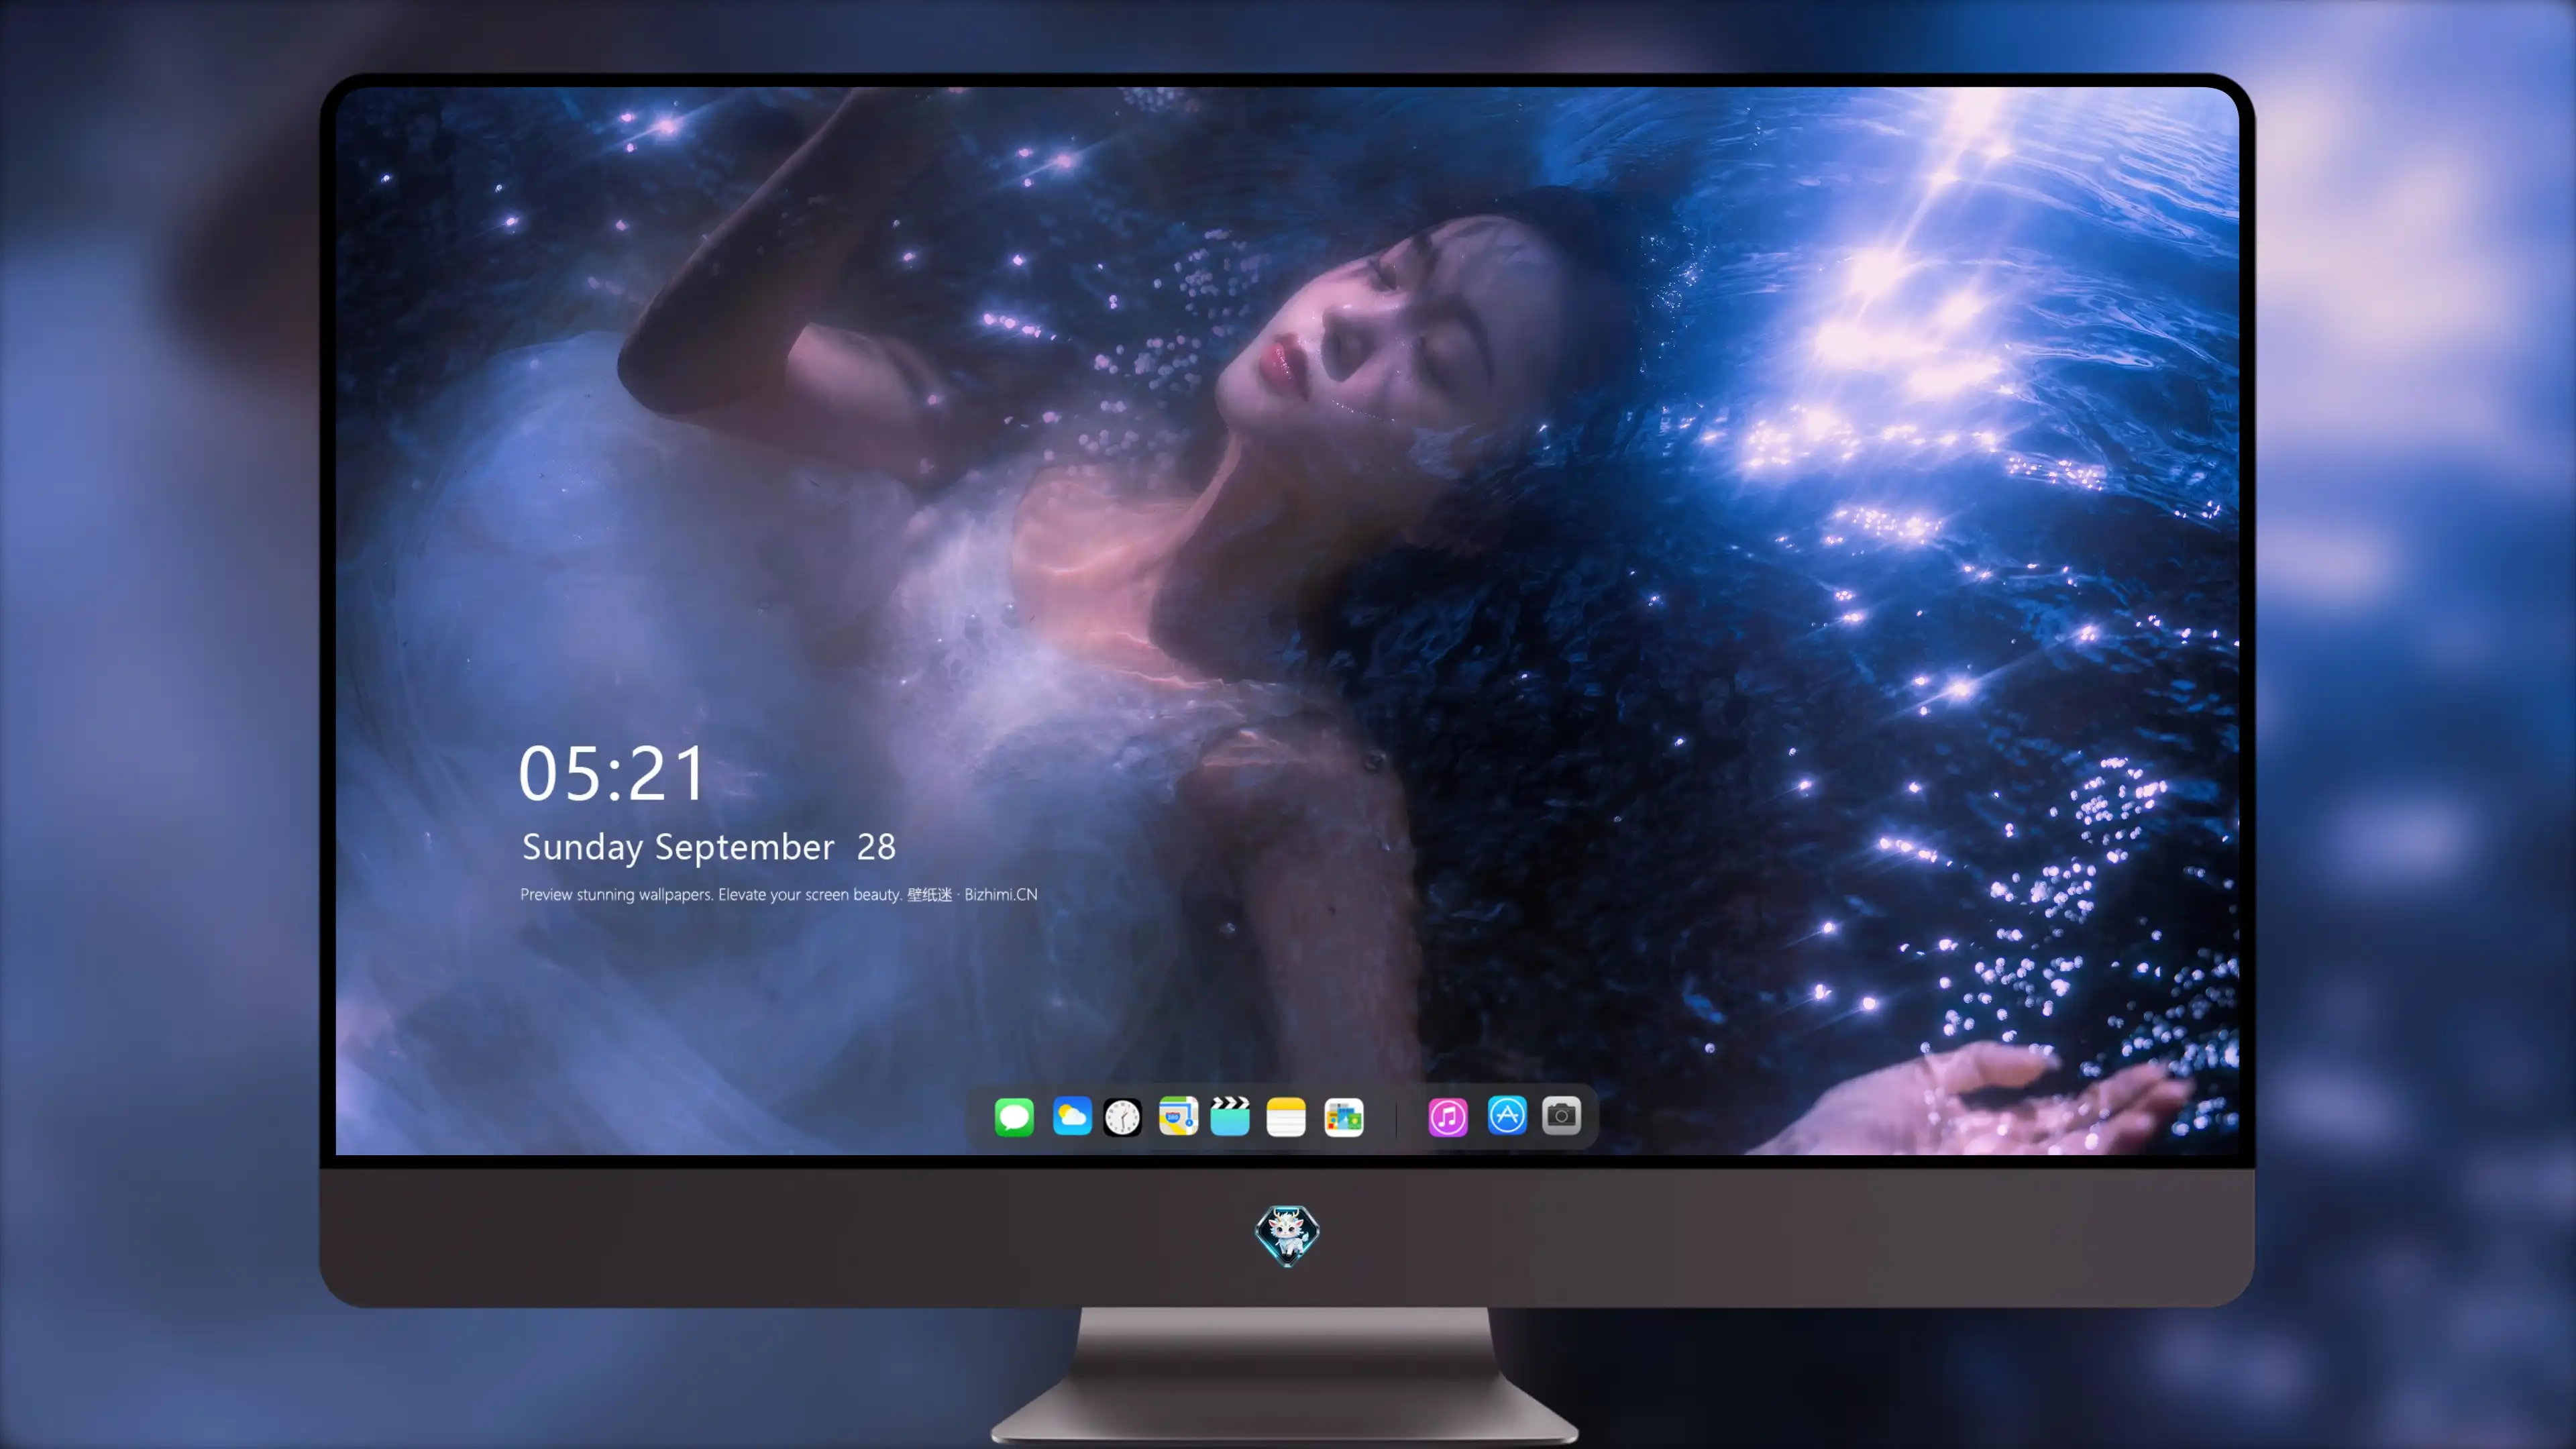
Task: Launch the Weather app from the dock
Action: [1072, 1116]
